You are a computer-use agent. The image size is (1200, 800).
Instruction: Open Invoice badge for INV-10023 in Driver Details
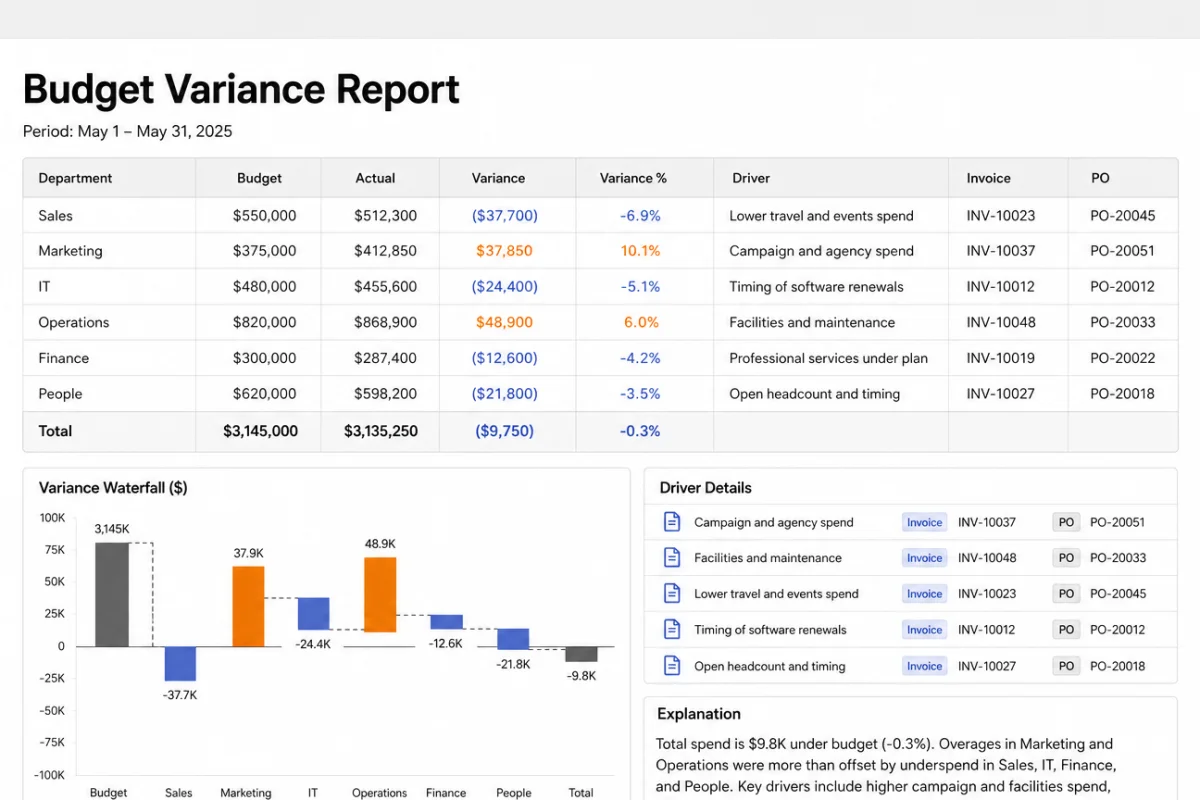click(924, 594)
